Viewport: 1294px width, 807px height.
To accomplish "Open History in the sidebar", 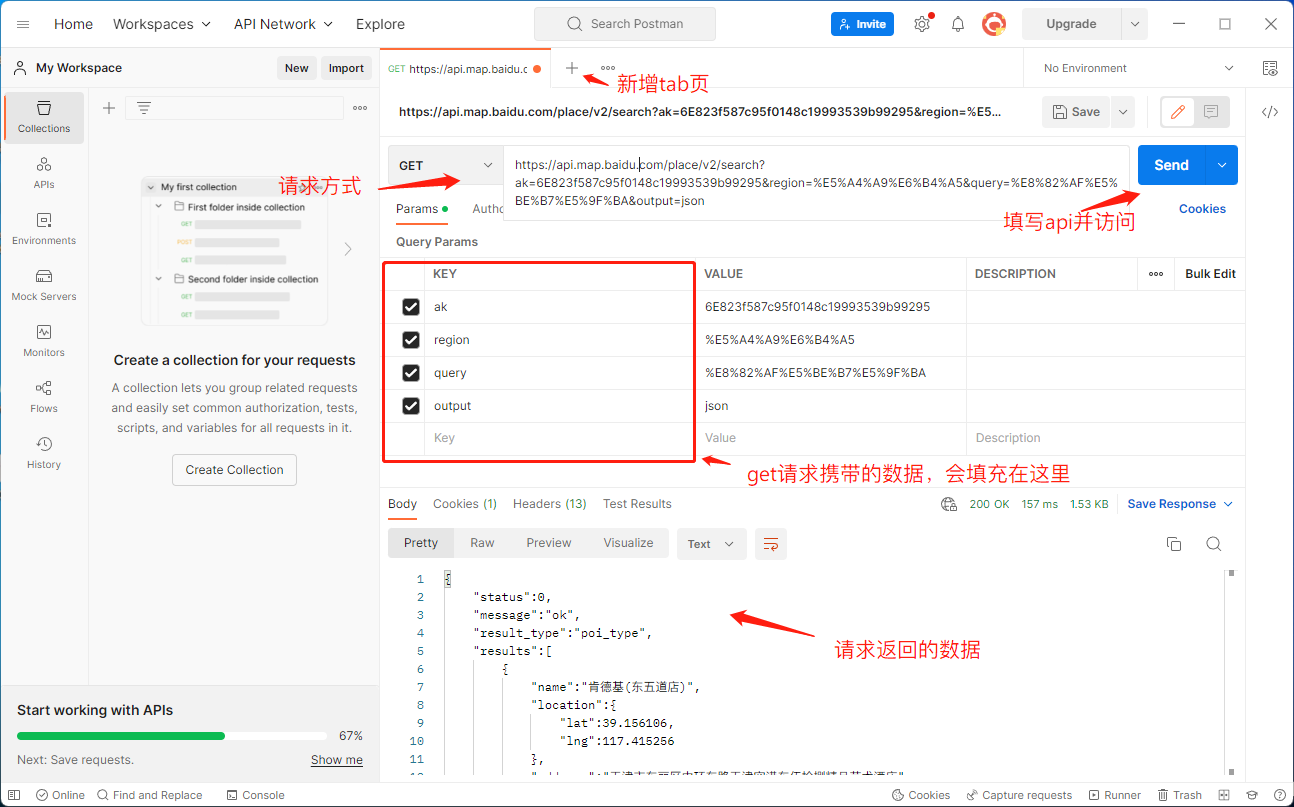I will click(44, 453).
